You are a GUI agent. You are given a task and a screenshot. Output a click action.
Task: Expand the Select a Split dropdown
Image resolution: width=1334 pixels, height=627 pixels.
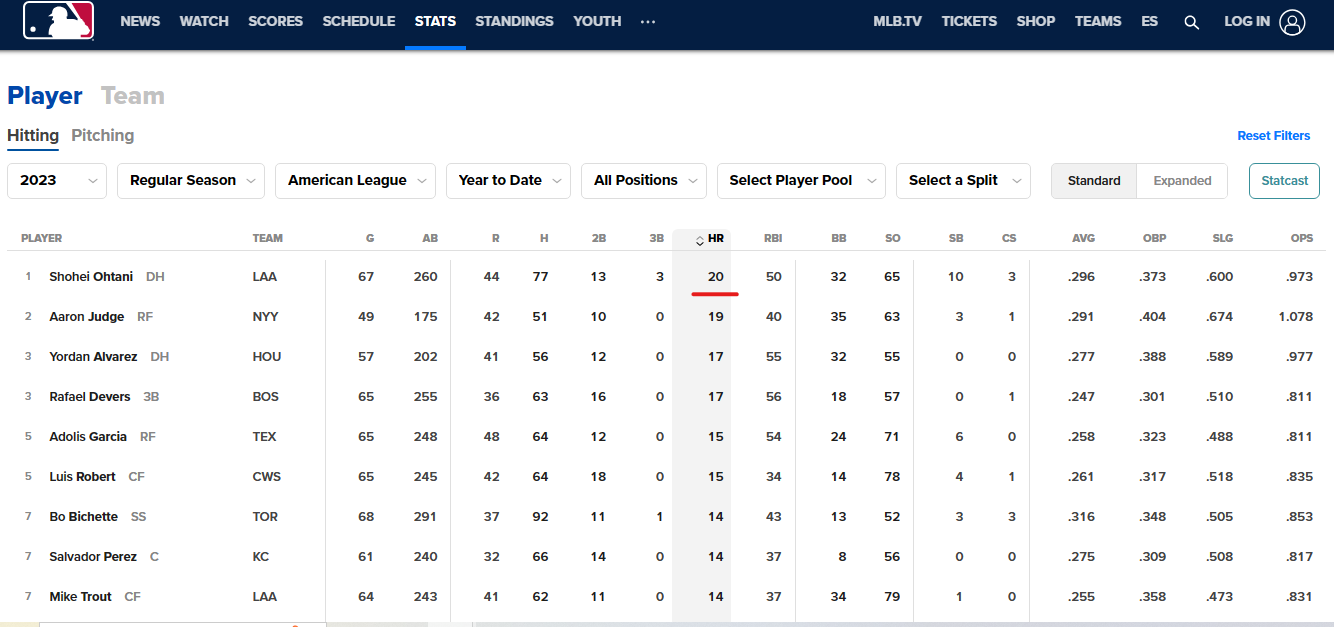coord(963,181)
